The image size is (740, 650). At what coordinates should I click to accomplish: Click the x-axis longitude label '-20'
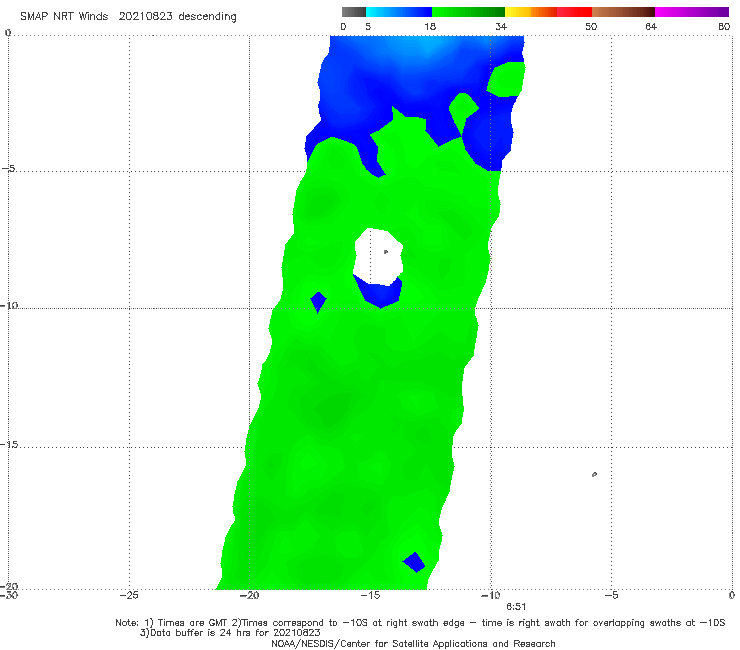point(249,595)
